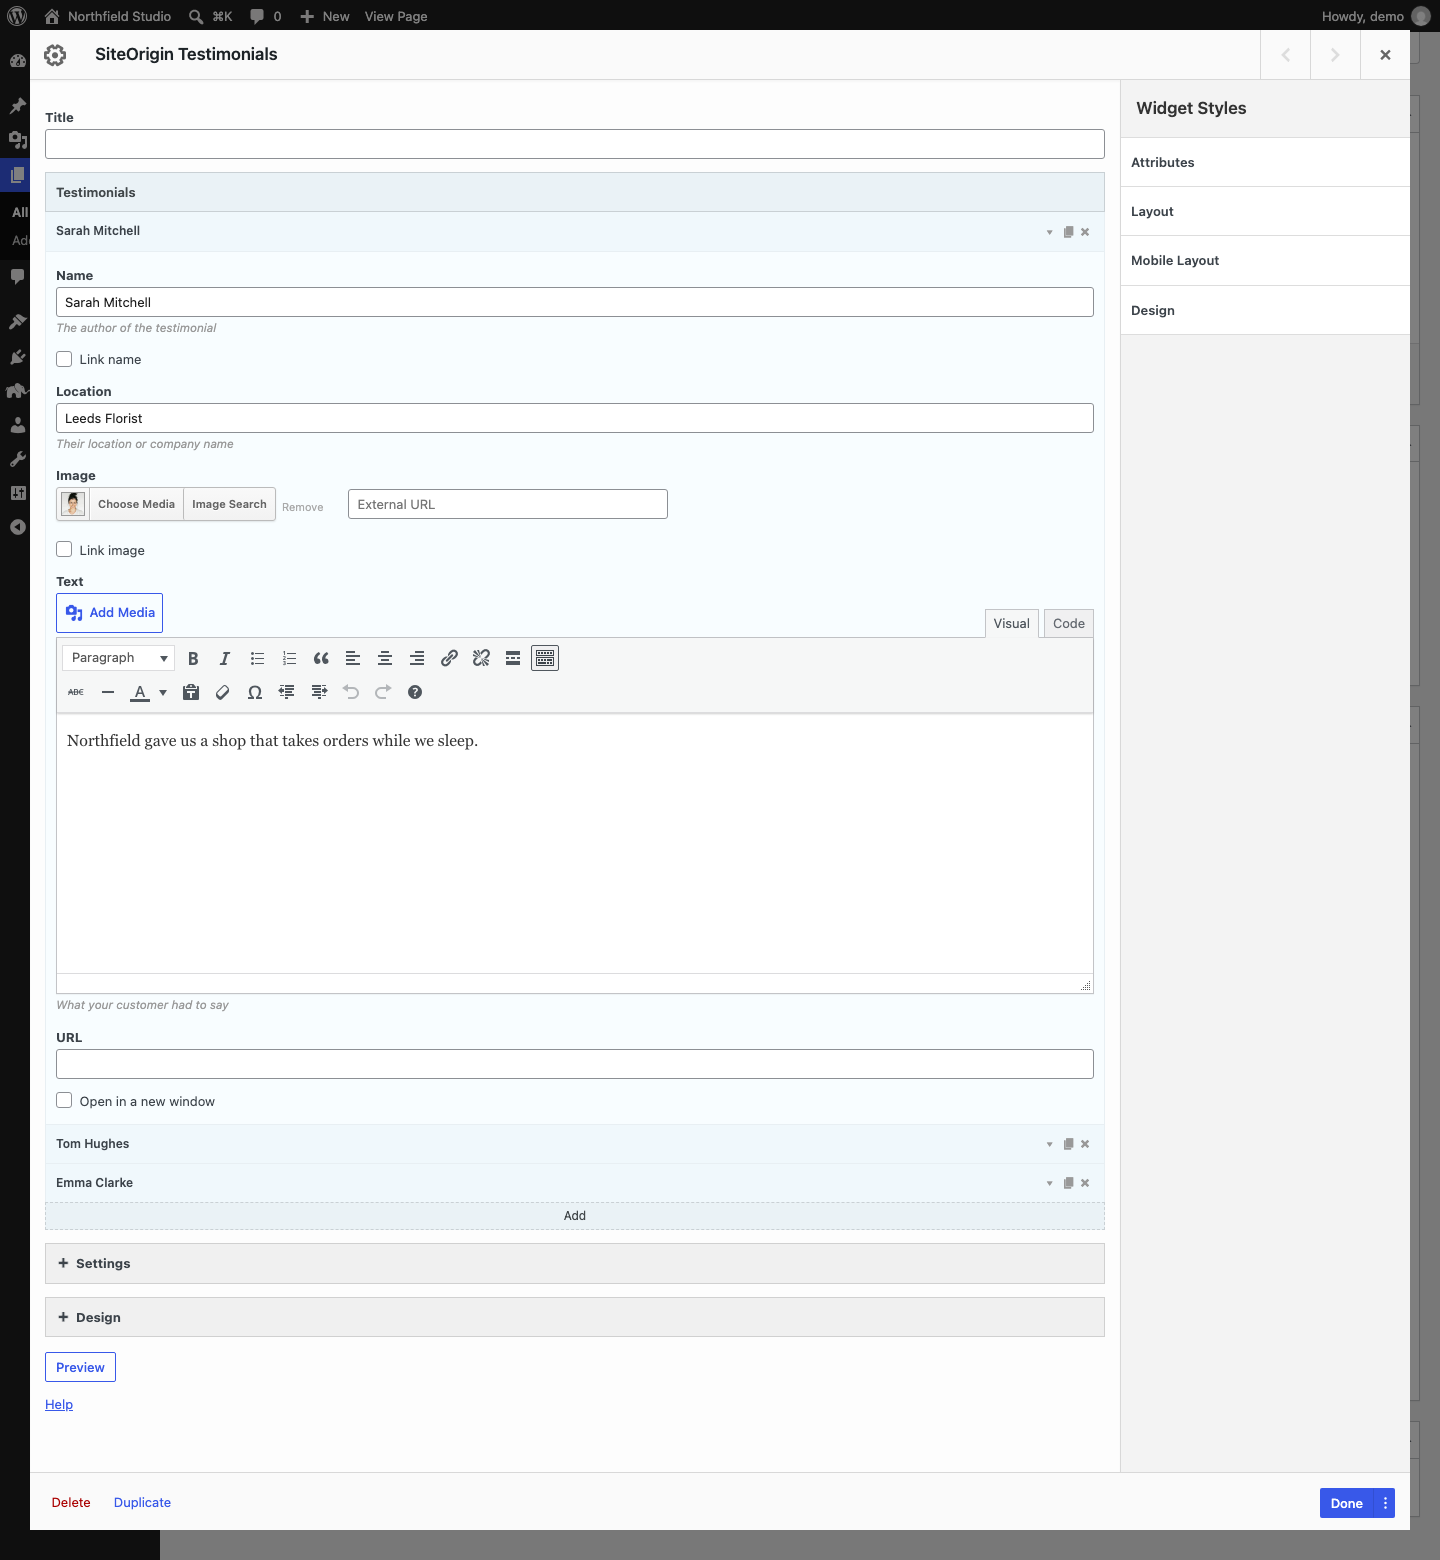The image size is (1440, 1560).
Task: Insert a Read More tag
Action: click(513, 658)
